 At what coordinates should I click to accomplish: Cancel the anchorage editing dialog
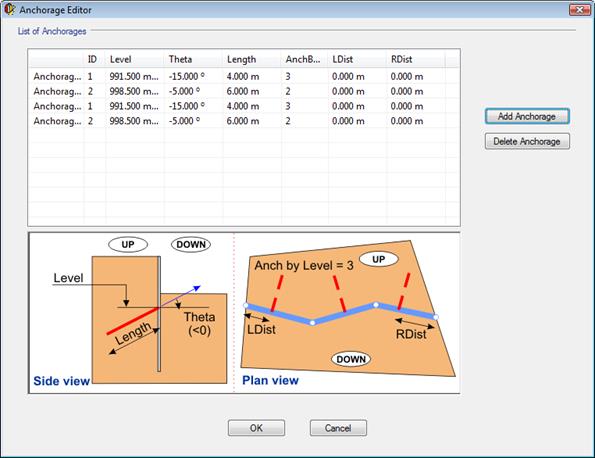[338, 428]
